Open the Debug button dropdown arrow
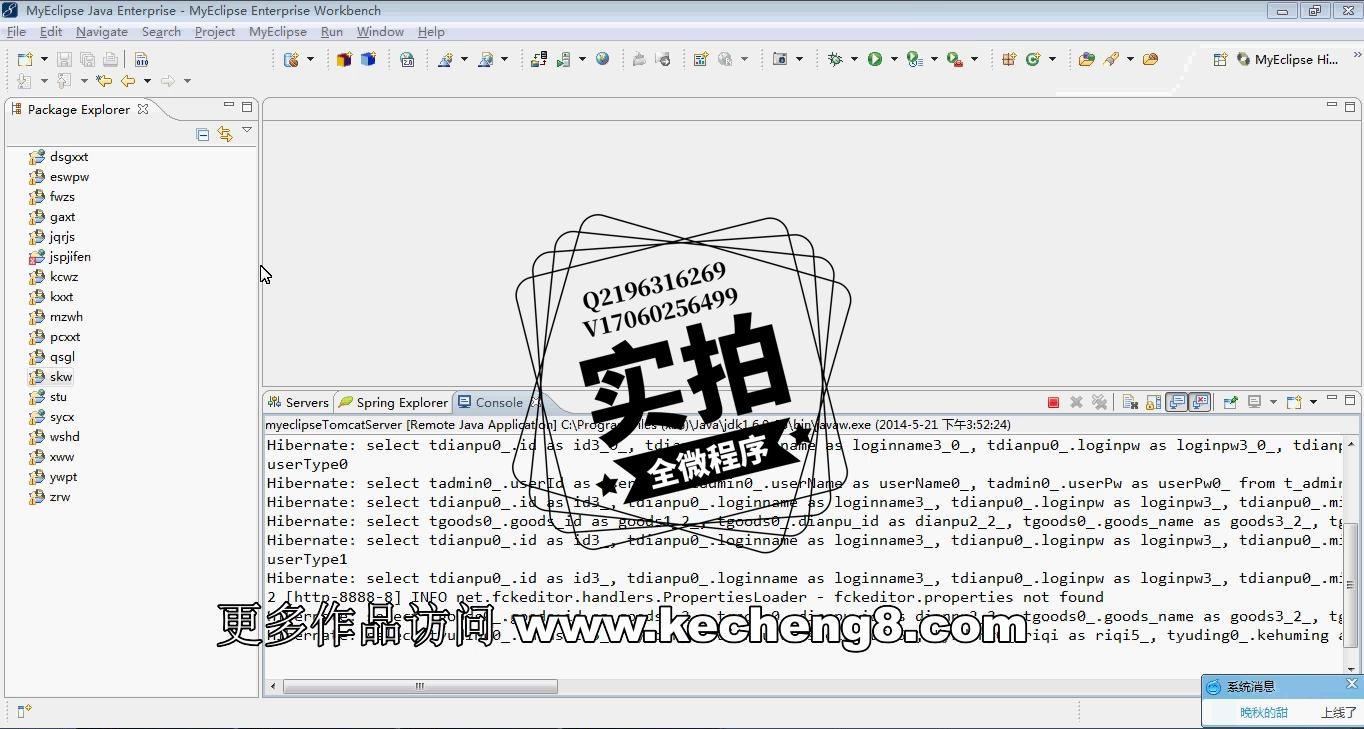This screenshot has height=729, width=1364. 854,59
